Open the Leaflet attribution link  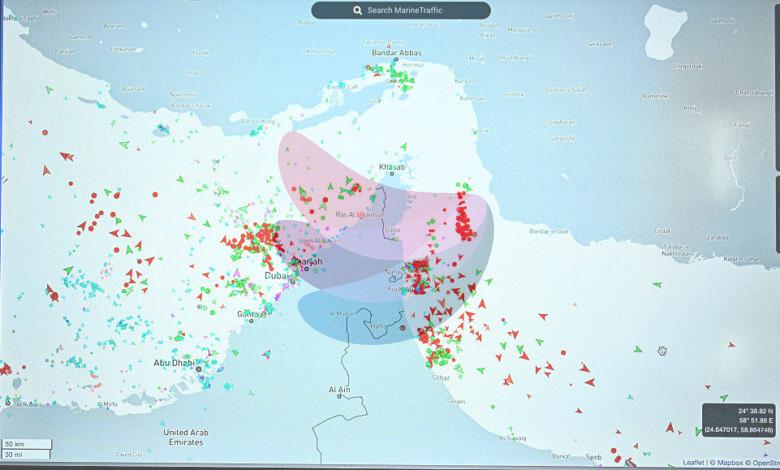pos(693,463)
